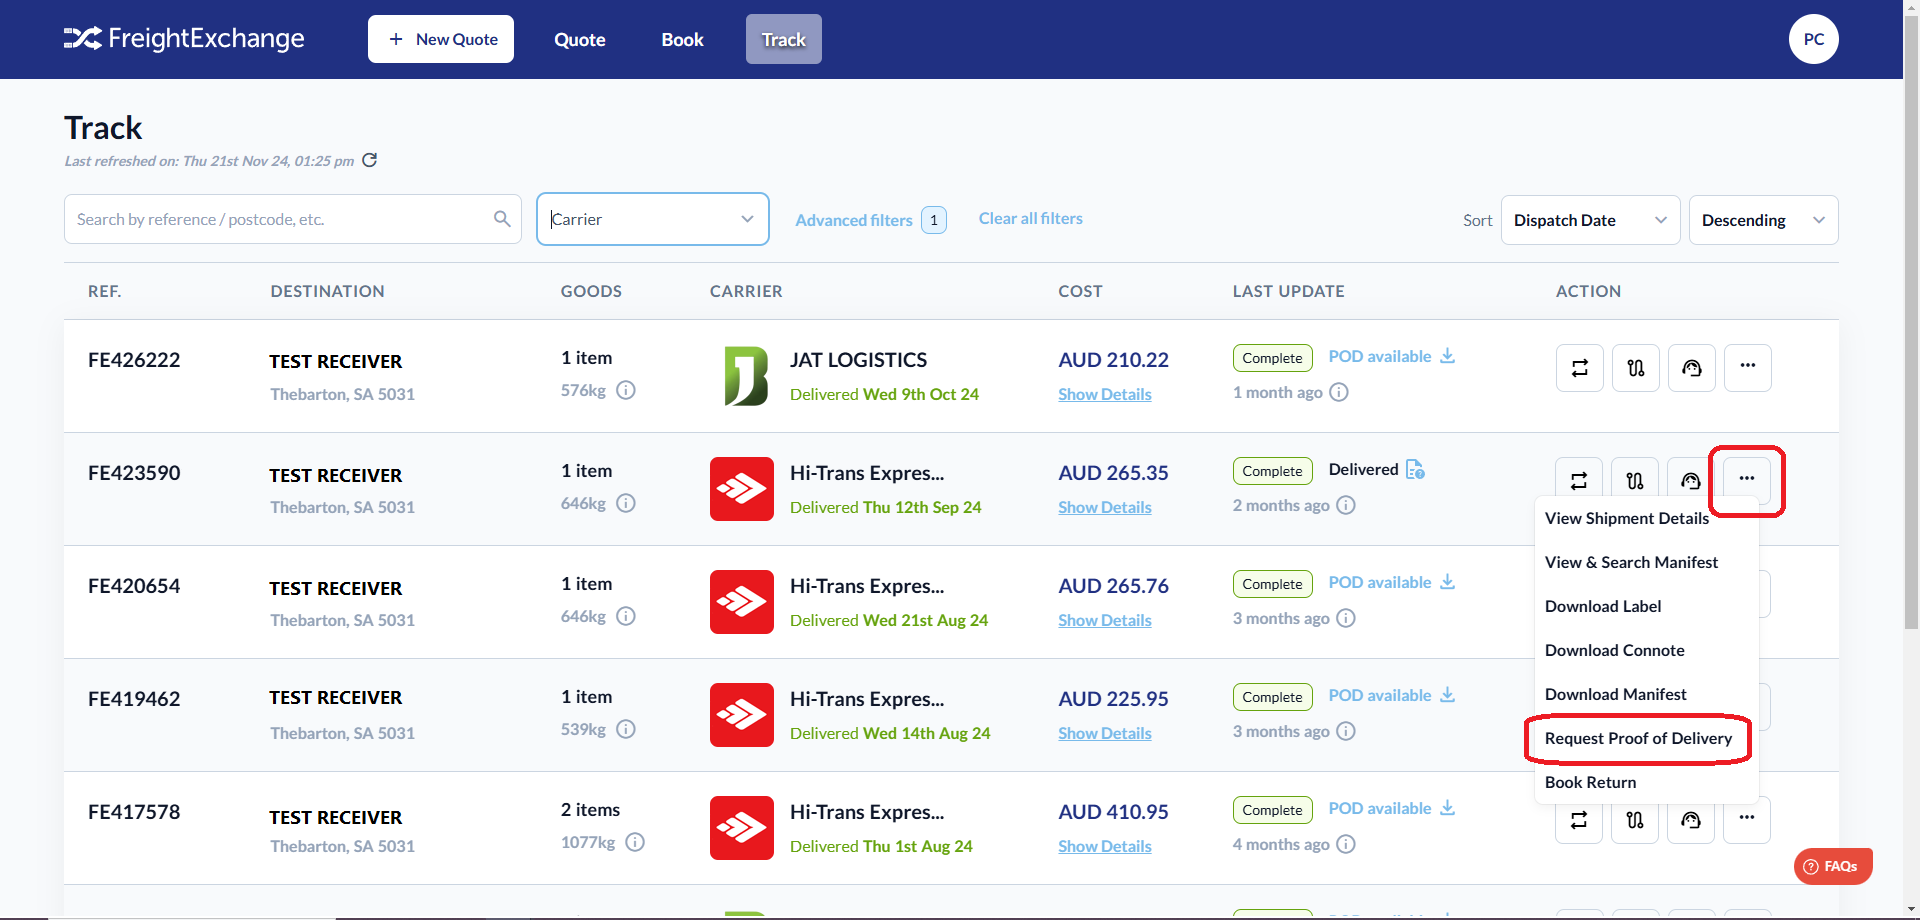Viewport: 1920px width, 920px height.
Task: Click the advanced filters count badge
Action: click(x=934, y=220)
